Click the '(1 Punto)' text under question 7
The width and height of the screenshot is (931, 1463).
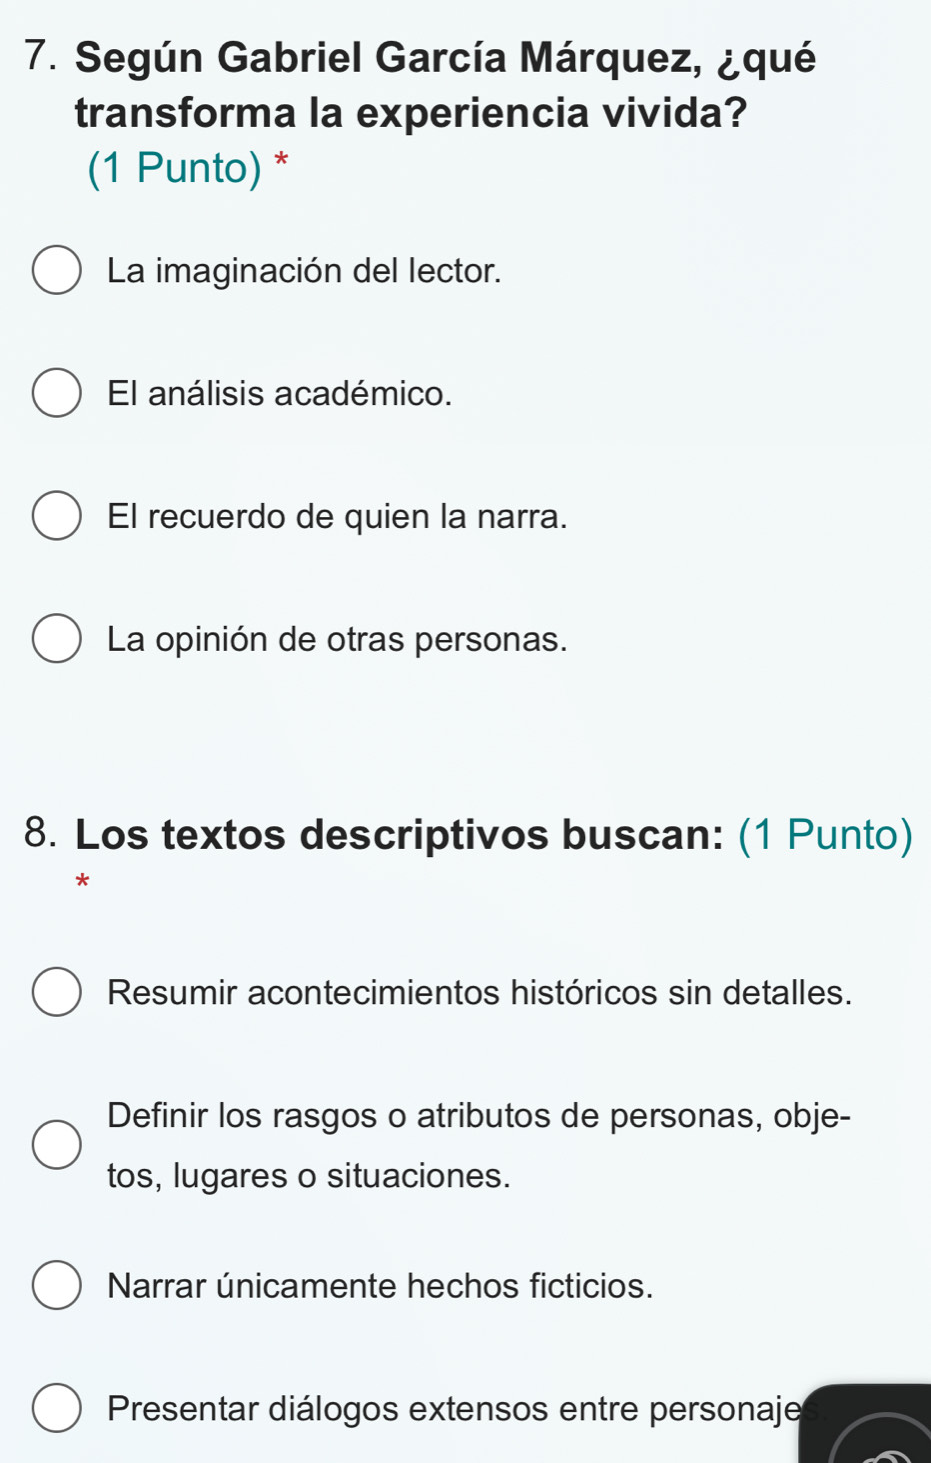[x=174, y=168]
